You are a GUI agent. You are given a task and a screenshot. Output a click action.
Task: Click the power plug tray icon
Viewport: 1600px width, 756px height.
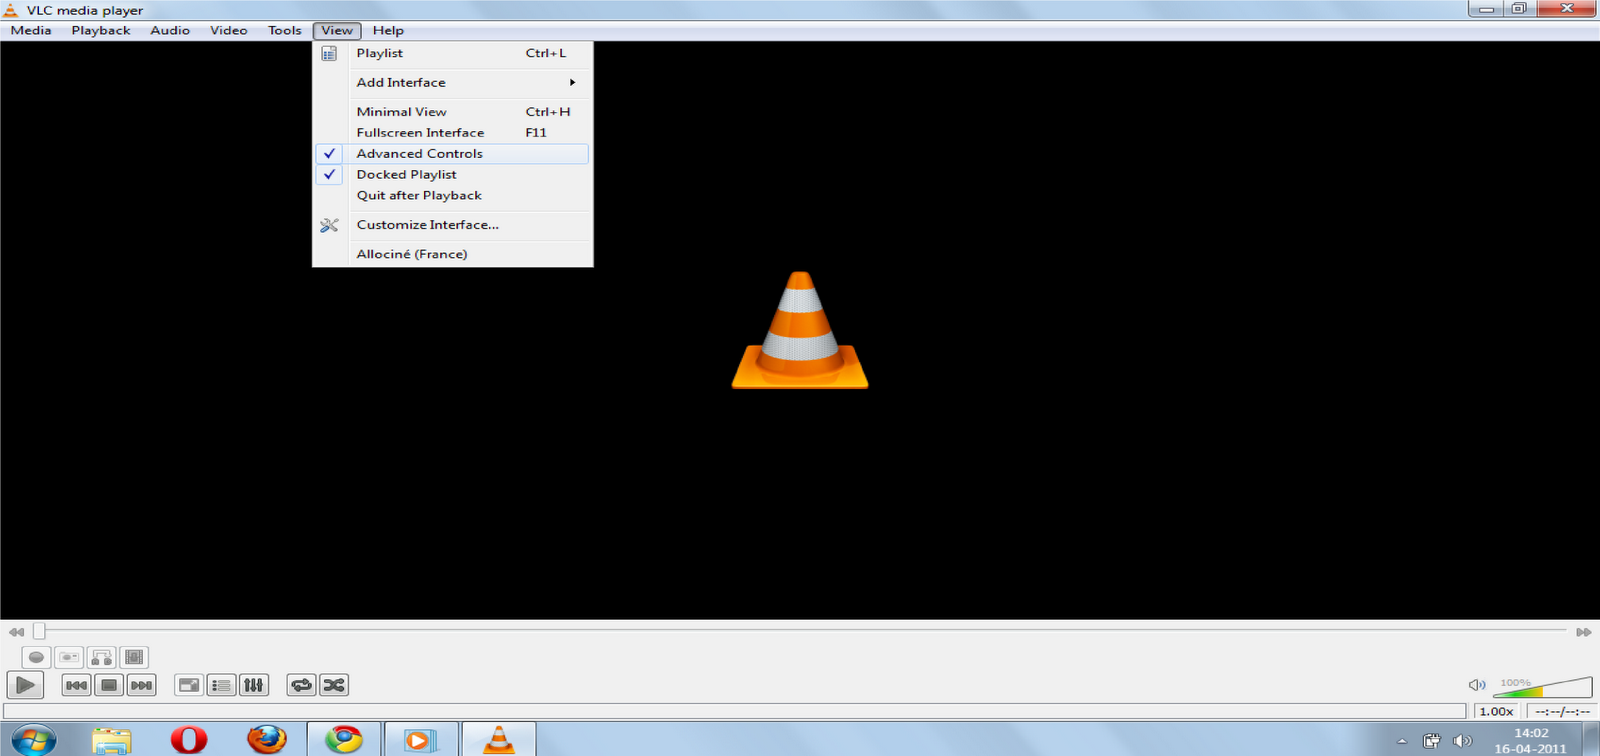point(1432,741)
